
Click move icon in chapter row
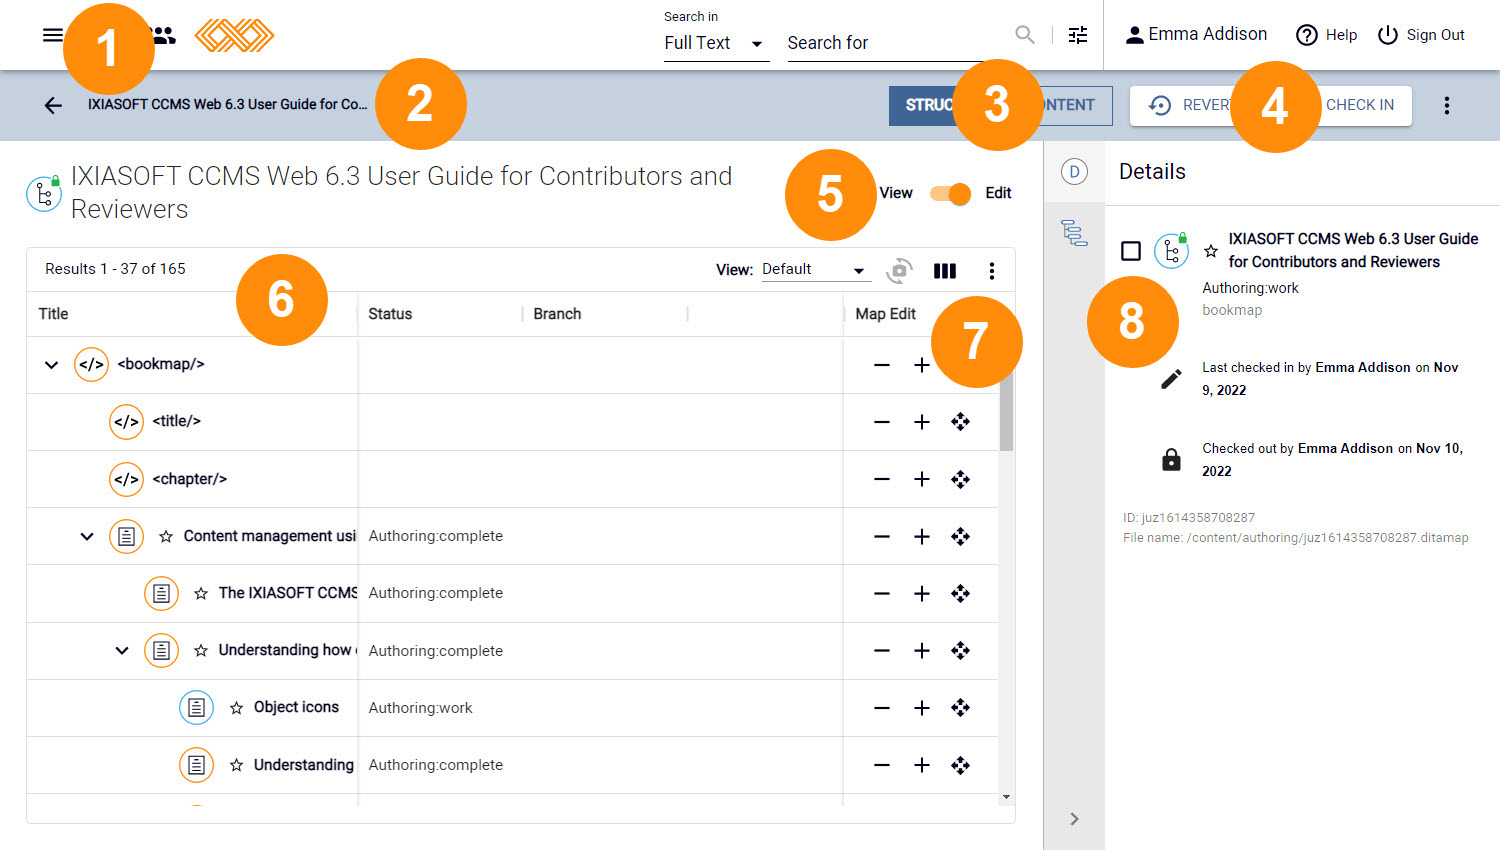961,479
